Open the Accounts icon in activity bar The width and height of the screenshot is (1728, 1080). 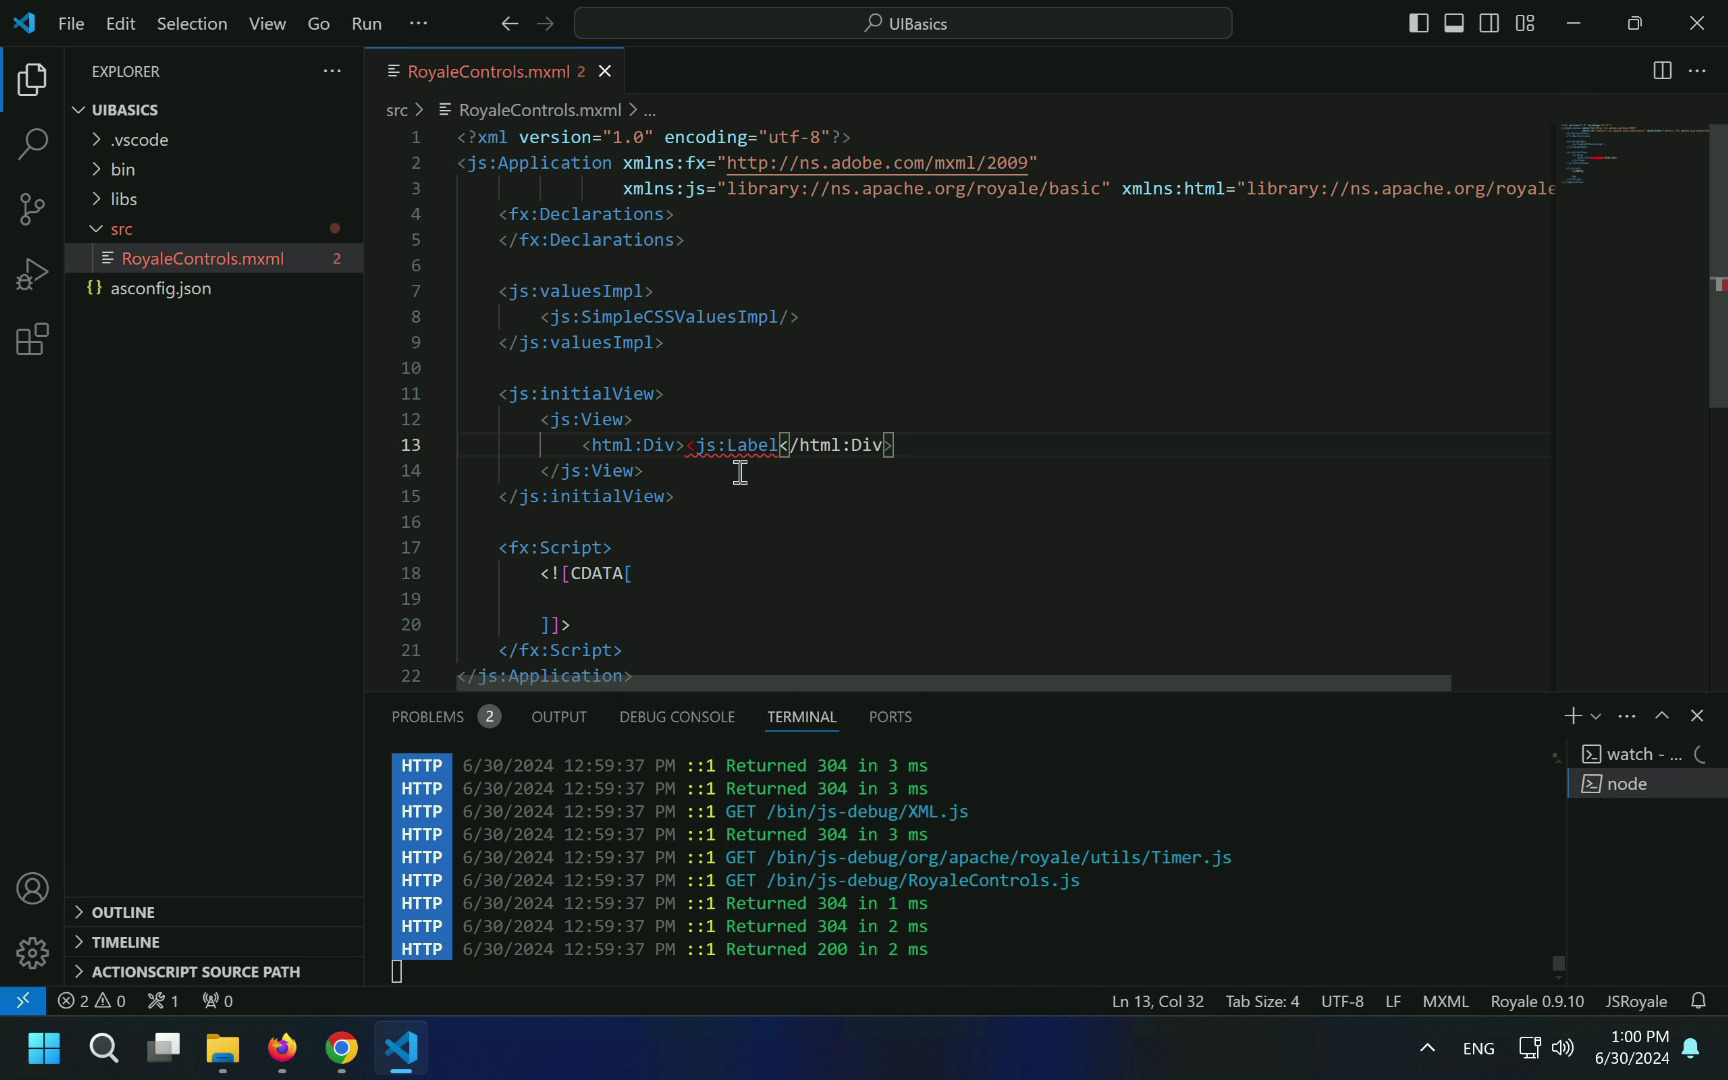[32, 889]
